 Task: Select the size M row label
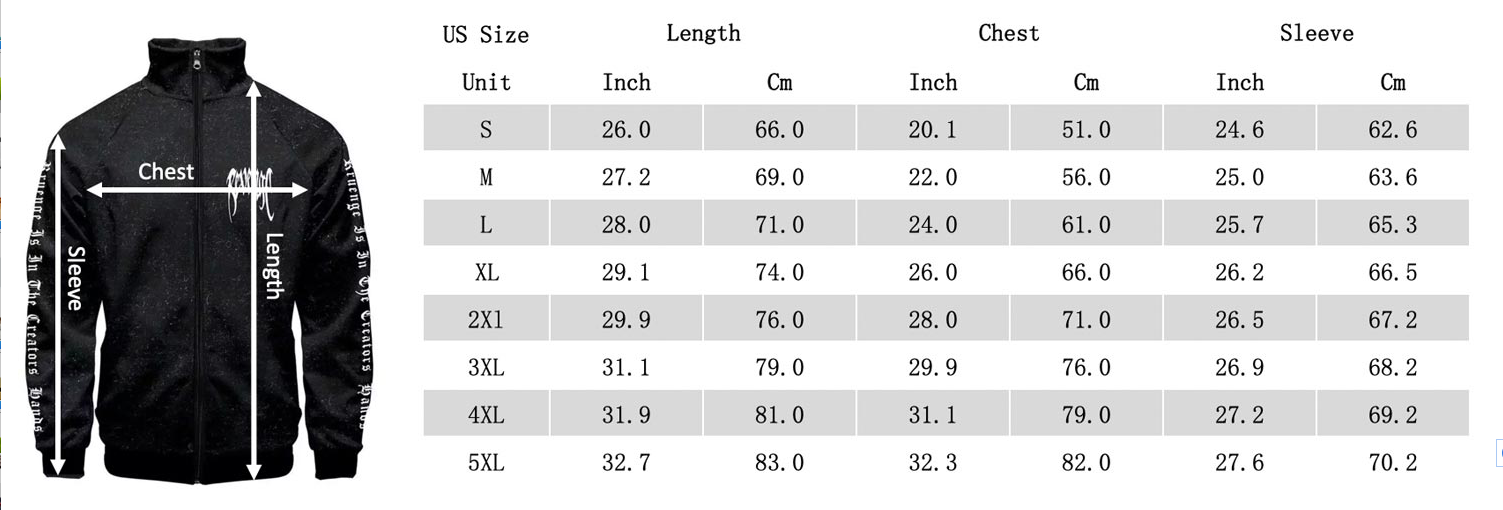[x=486, y=177]
